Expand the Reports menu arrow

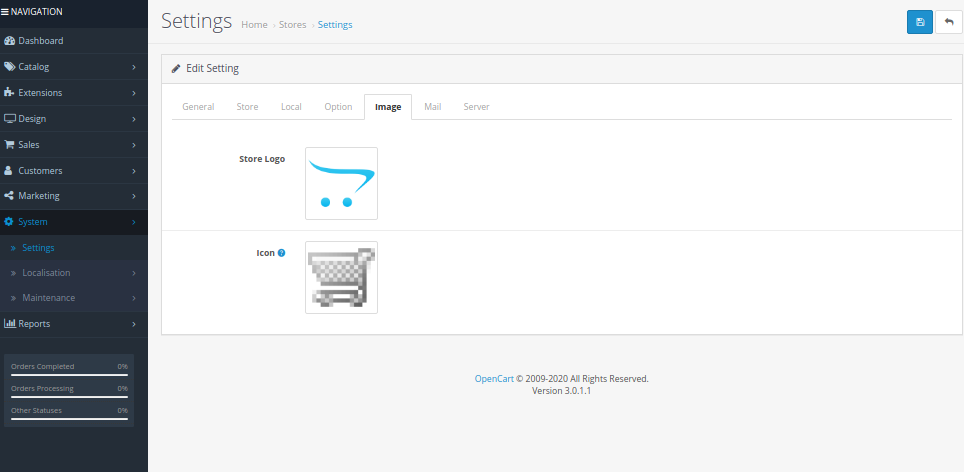(x=133, y=324)
